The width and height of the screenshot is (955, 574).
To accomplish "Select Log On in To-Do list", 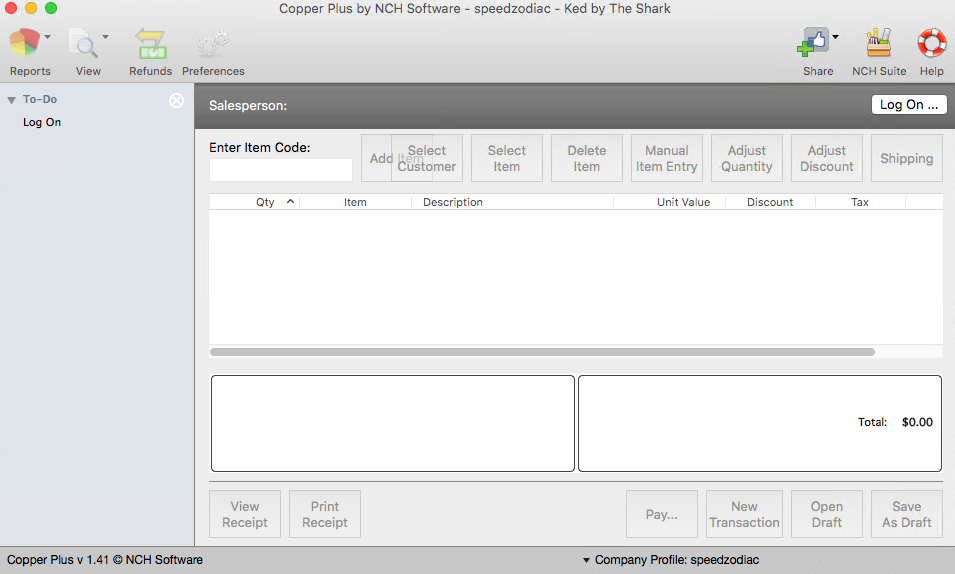I will pyautogui.click(x=42, y=122).
